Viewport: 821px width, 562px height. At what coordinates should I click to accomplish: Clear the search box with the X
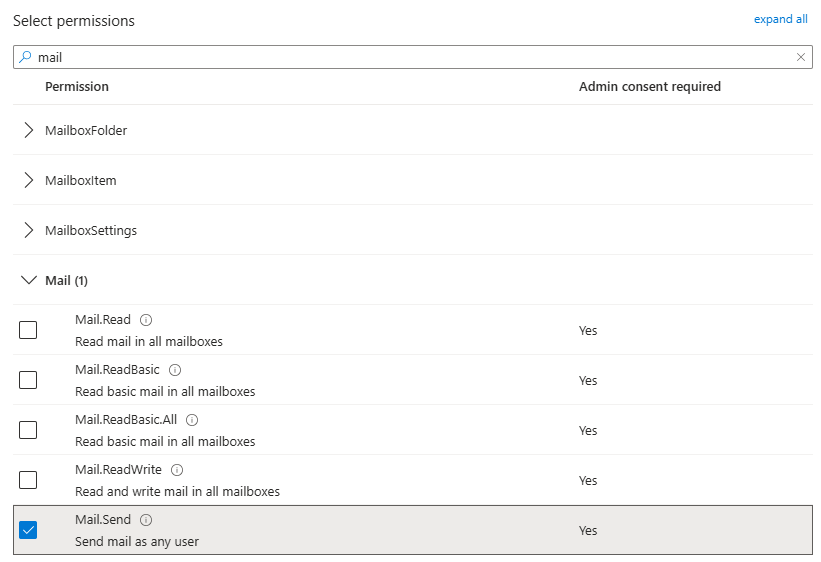[801, 57]
